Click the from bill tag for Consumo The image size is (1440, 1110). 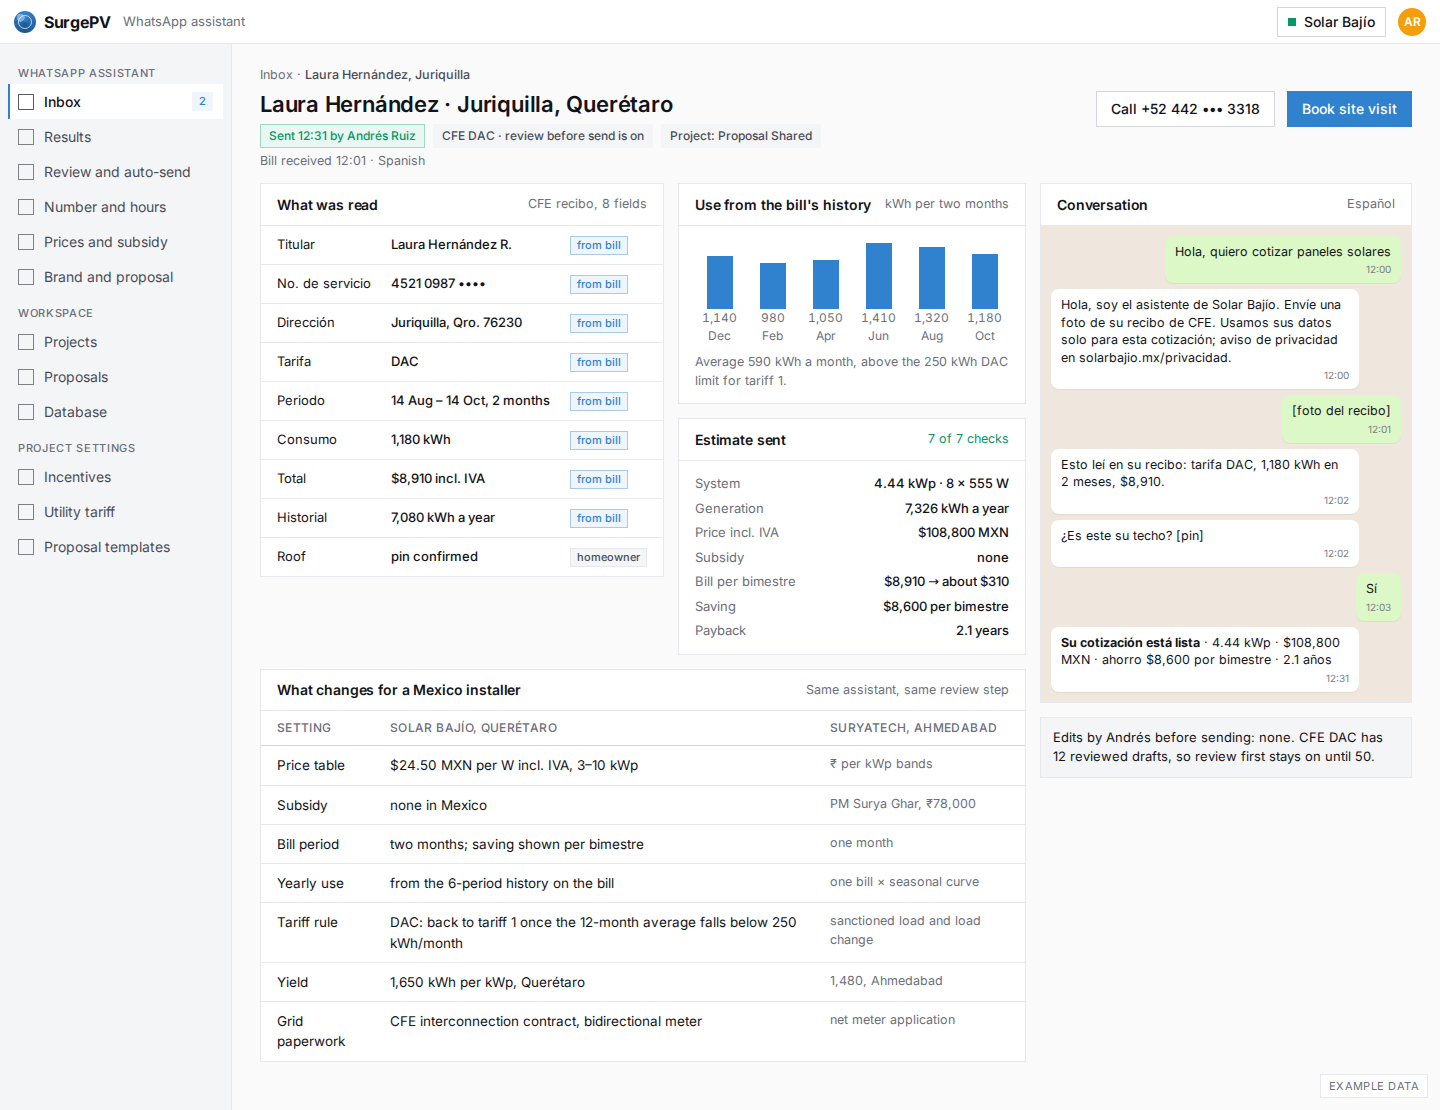click(599, 440)
